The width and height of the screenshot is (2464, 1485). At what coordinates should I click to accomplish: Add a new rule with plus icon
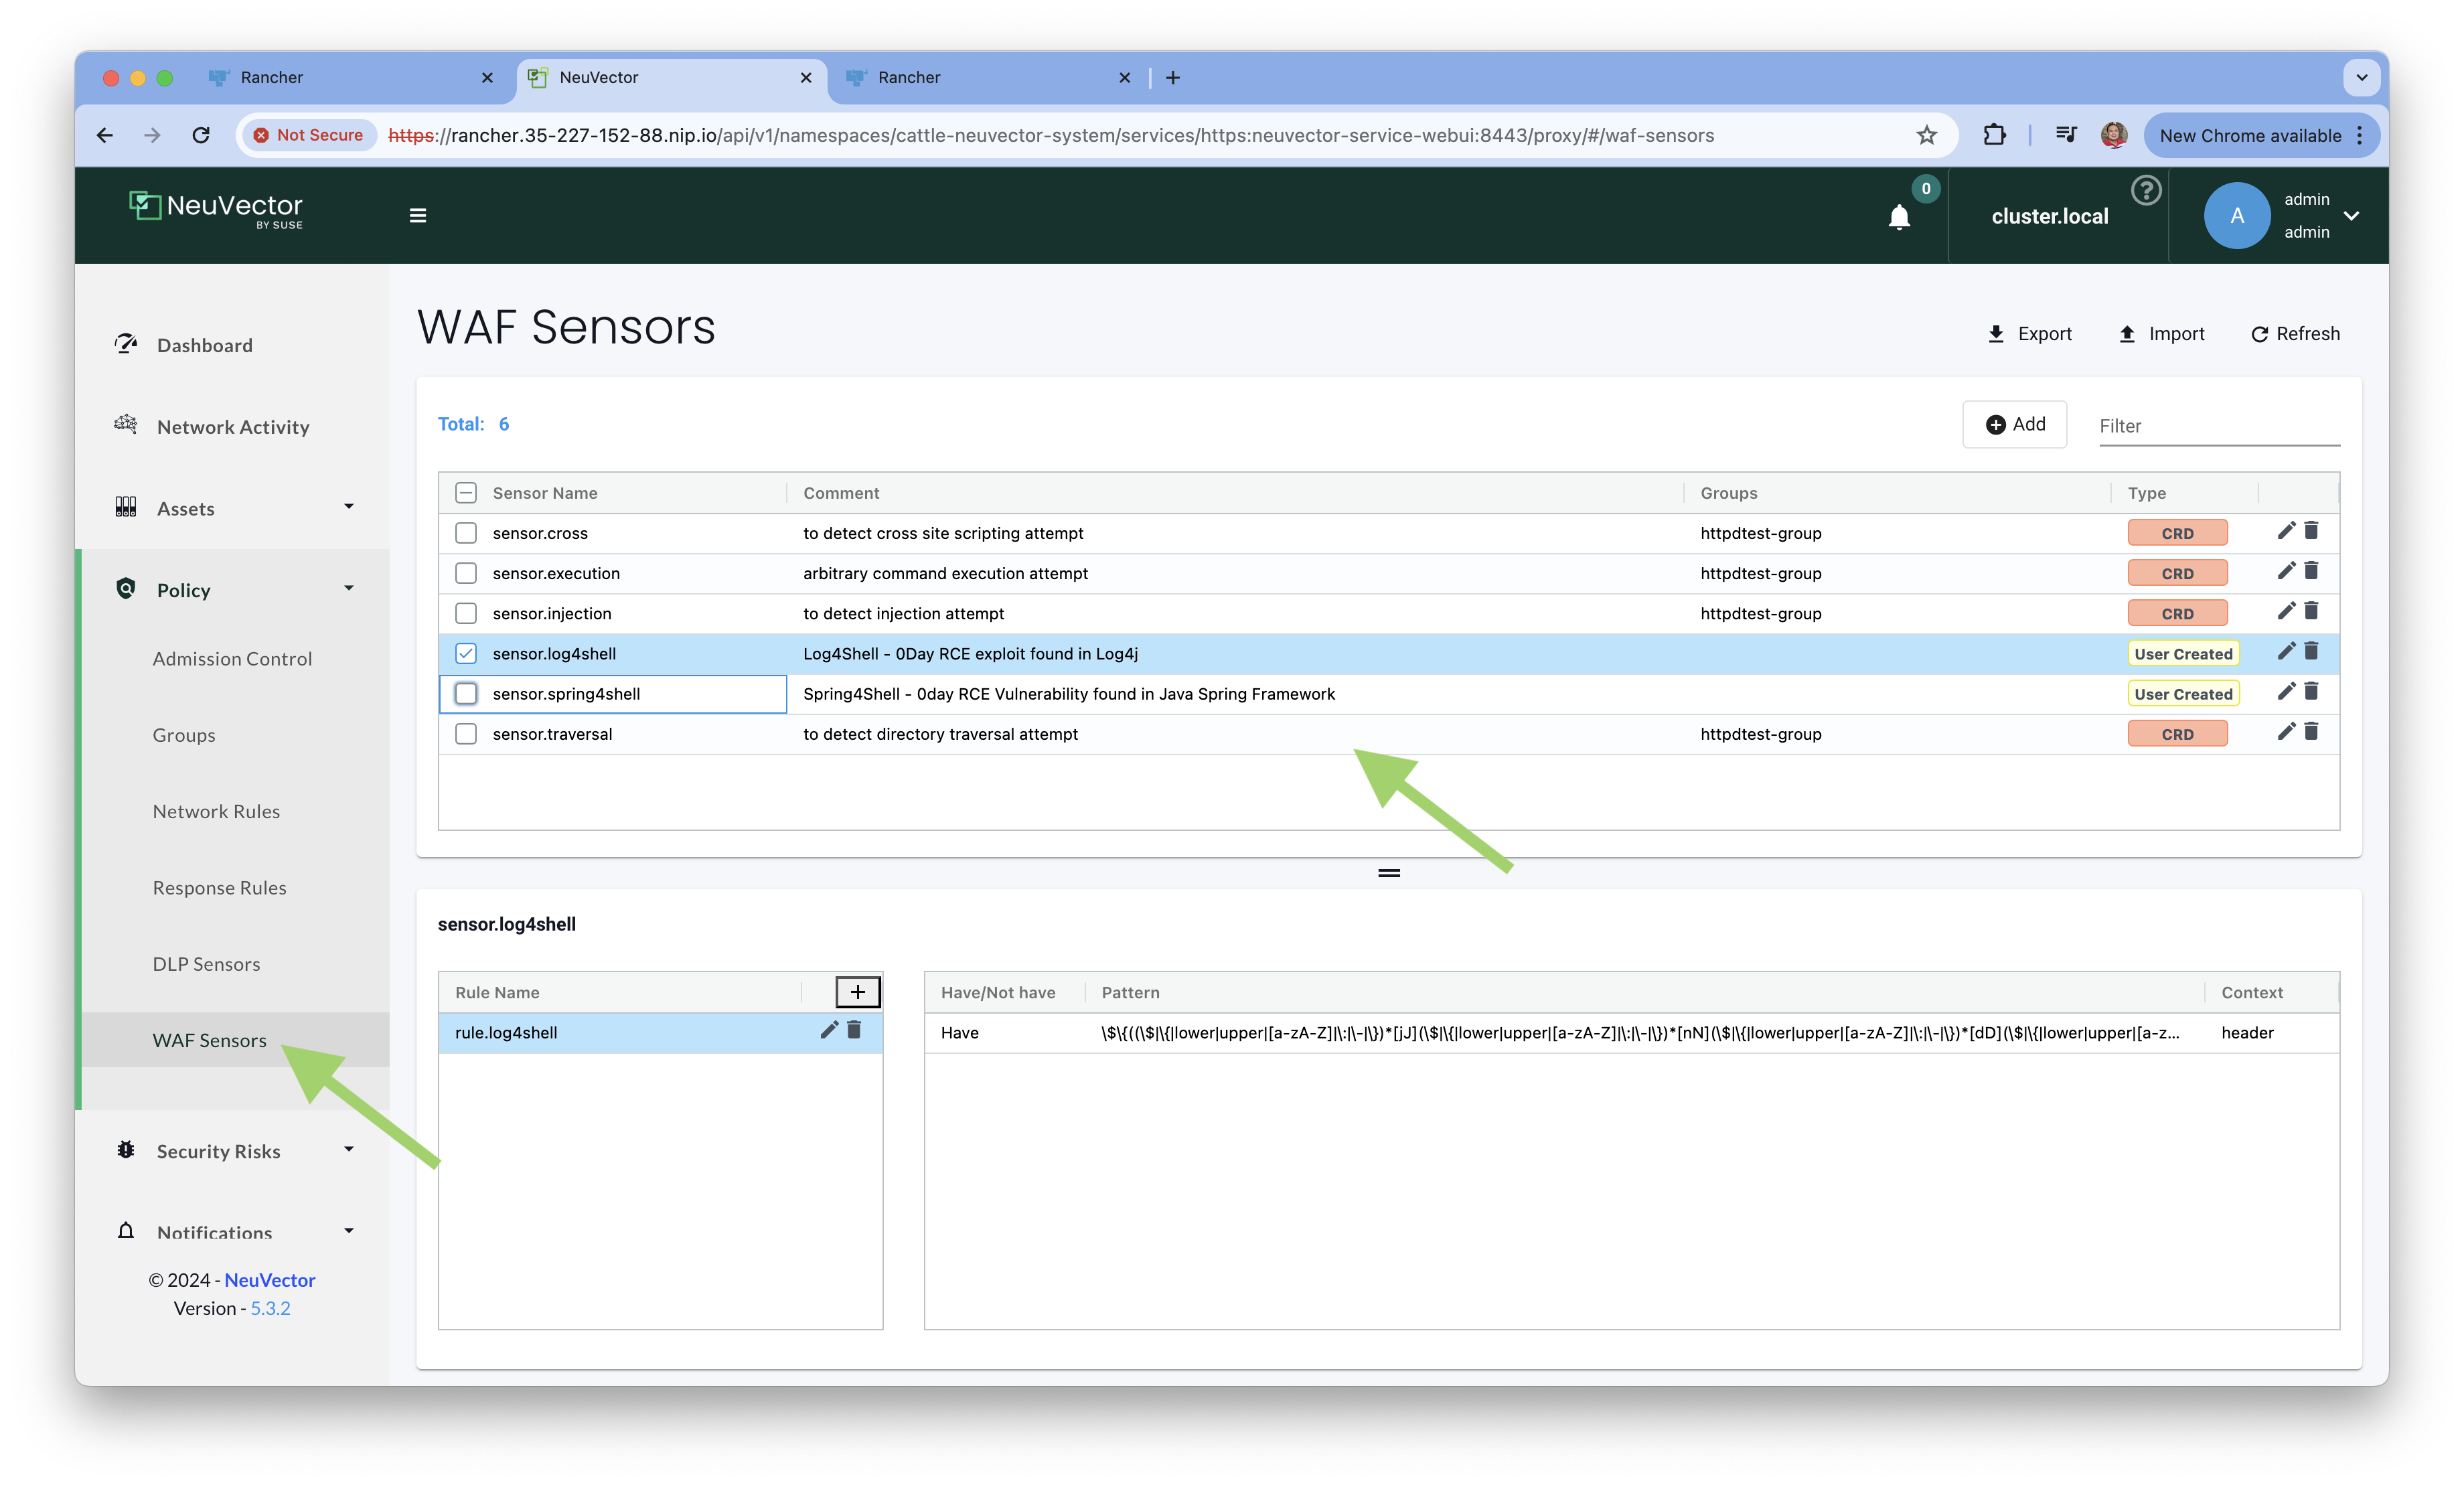[x=857, y=991]
